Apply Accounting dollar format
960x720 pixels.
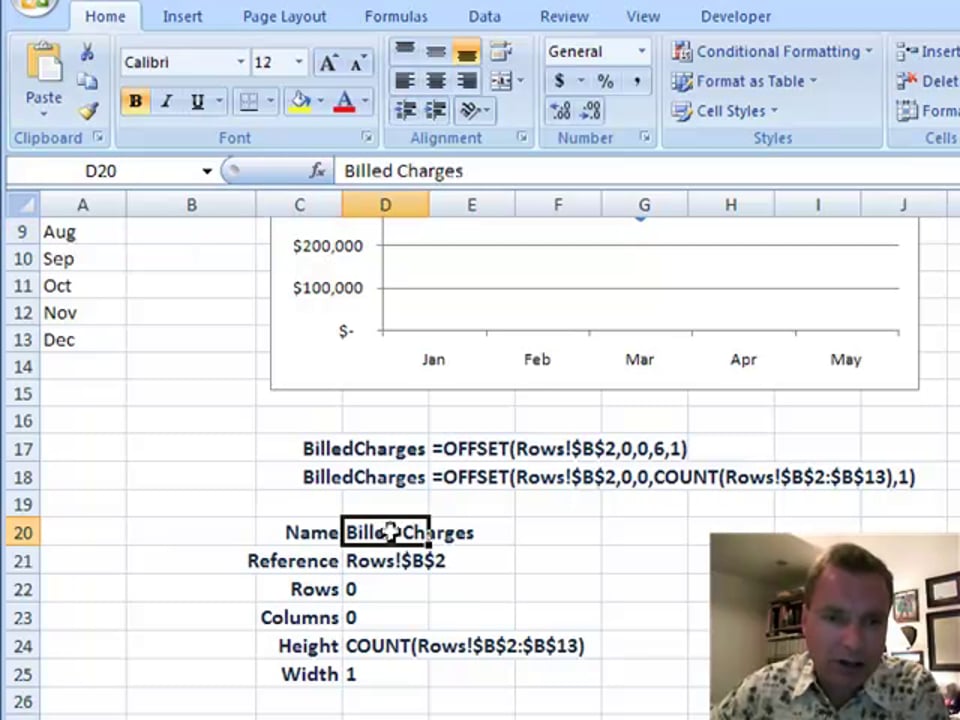pos(559,81)
